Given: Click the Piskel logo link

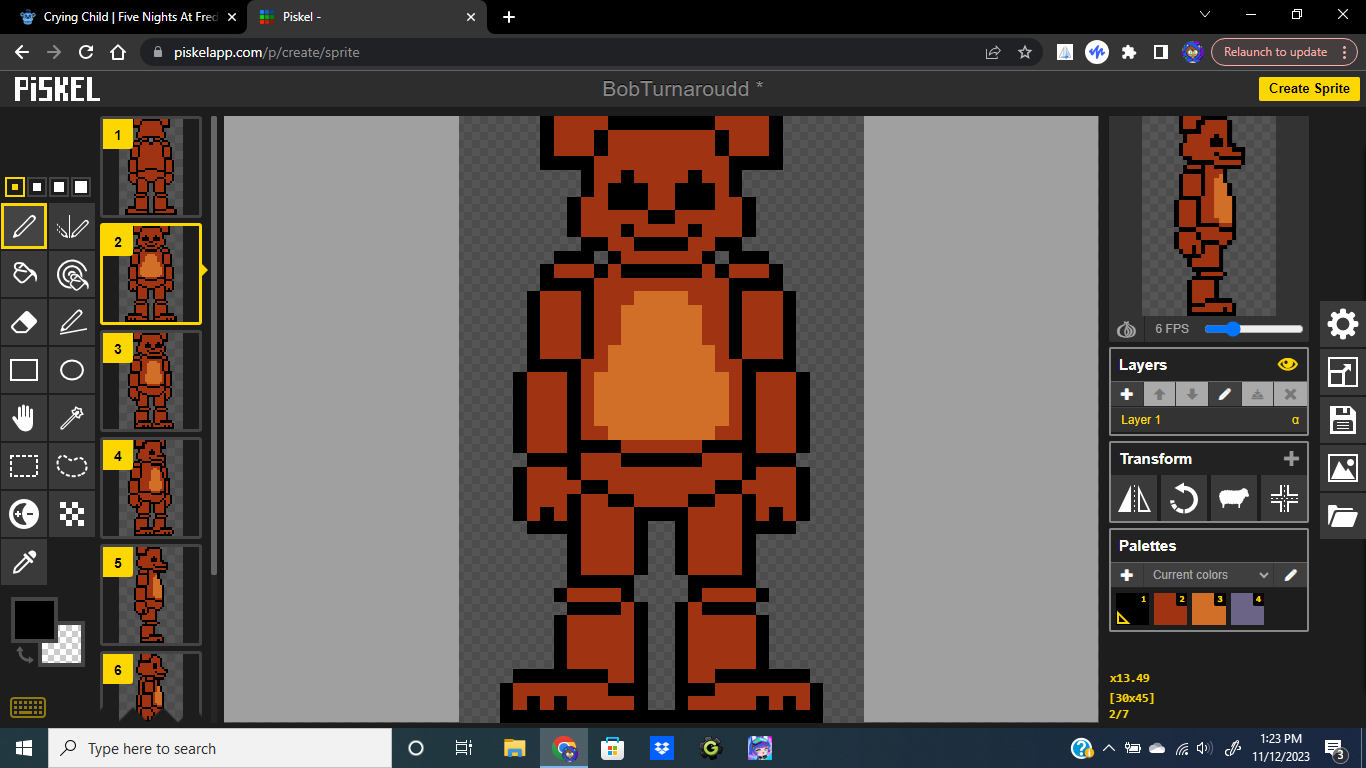Looking at the screenshot, I should (57, 89).
